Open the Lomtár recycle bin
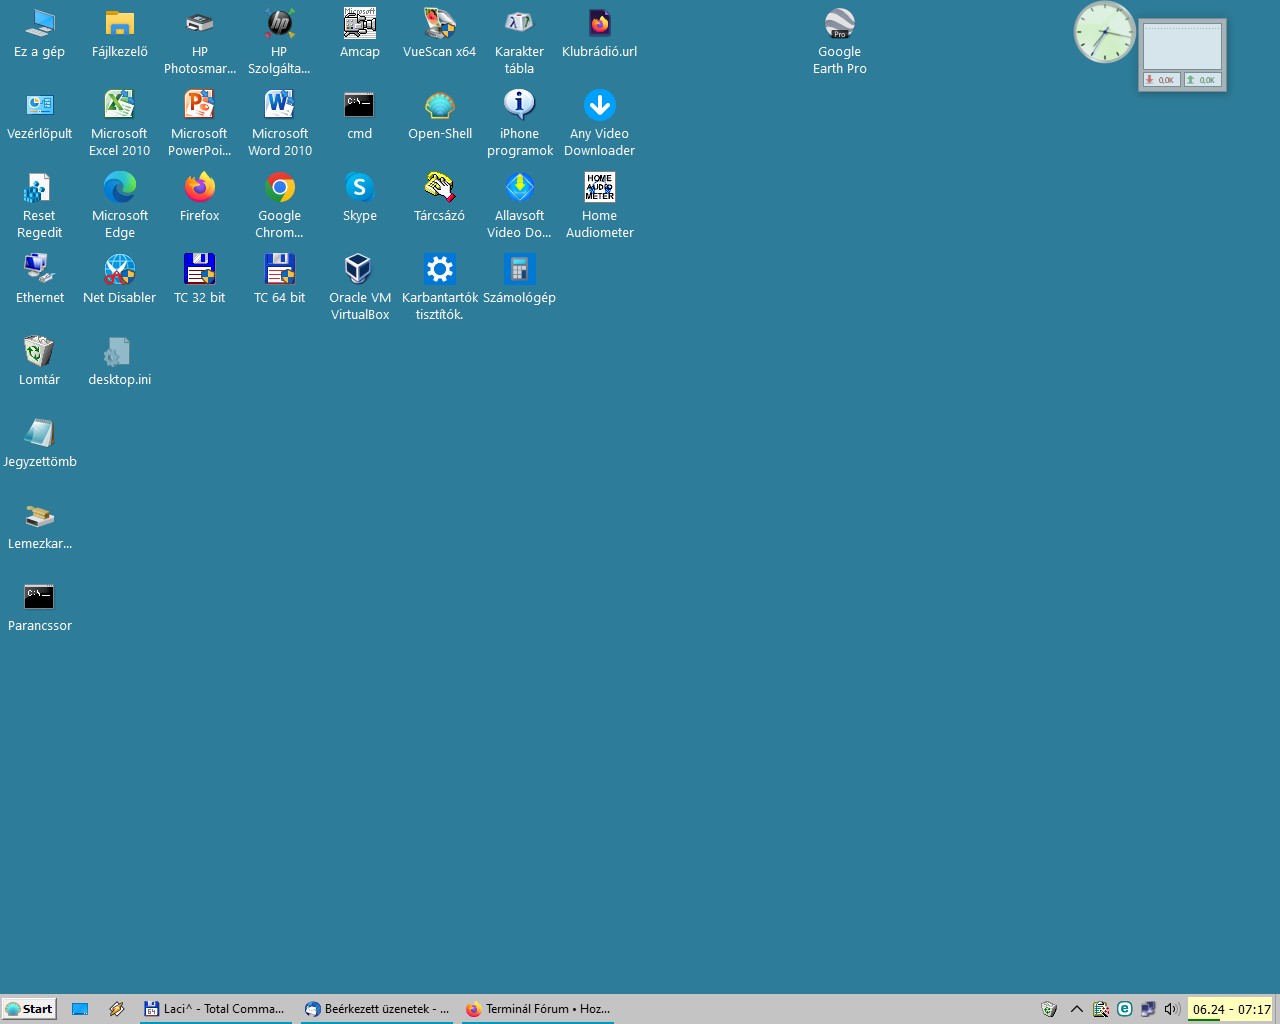Viewport: 1280px width, 1024px height. click(40, 361)
